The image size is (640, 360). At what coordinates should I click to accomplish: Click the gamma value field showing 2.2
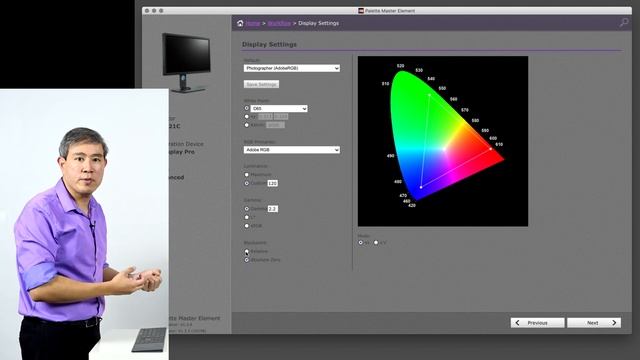click(x=273, y=209)
